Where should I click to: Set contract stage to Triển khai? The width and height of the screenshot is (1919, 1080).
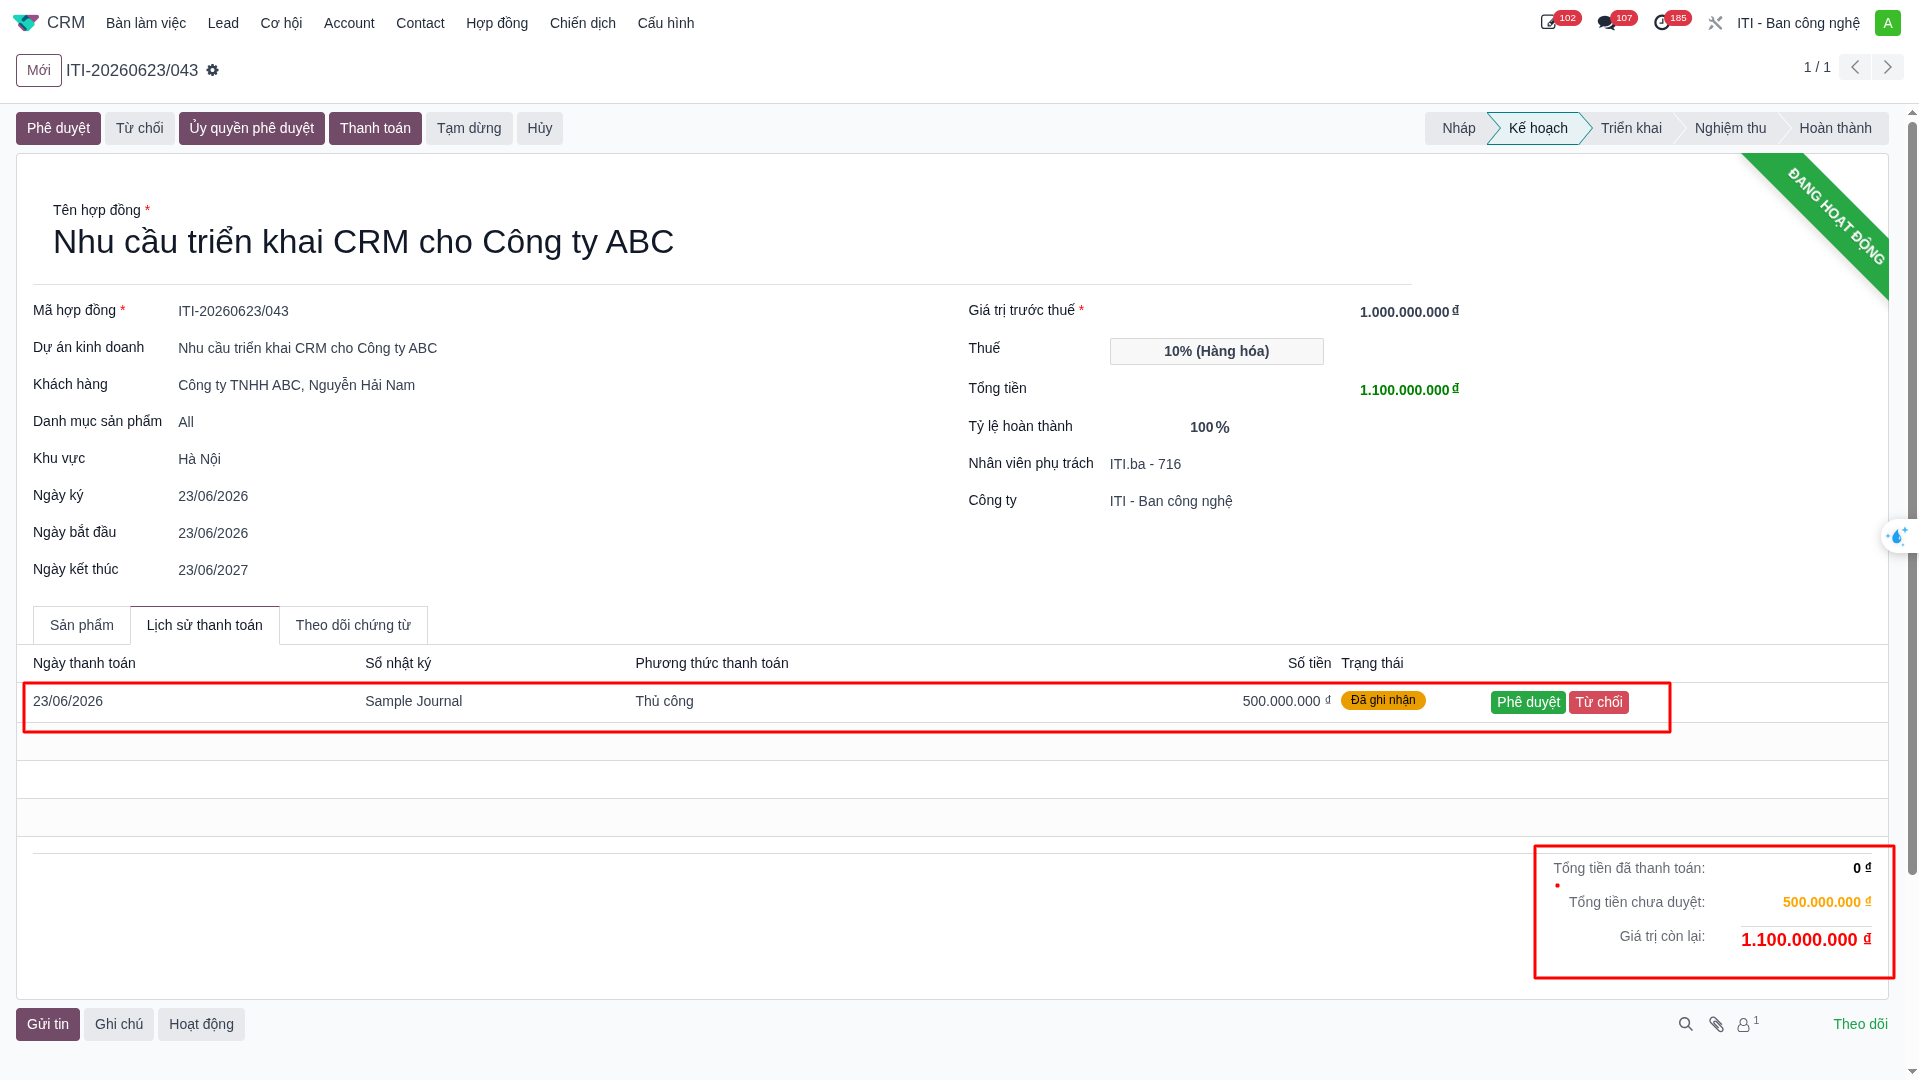point(1630,128)
